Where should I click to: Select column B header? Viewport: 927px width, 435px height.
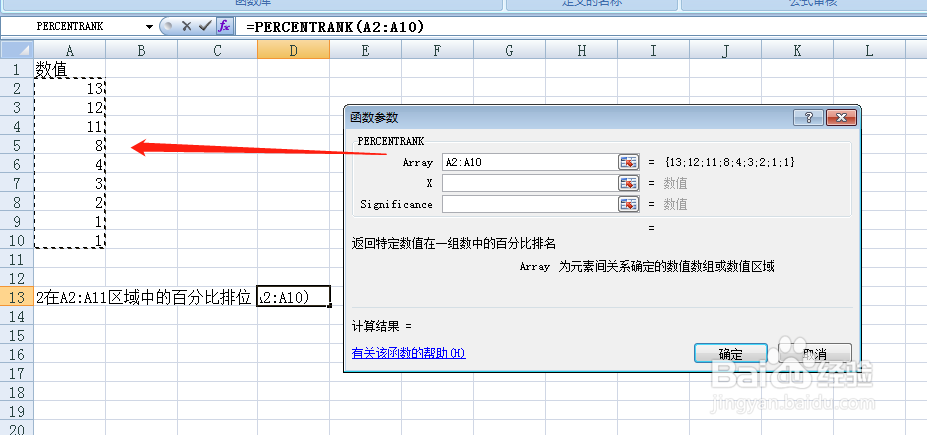click(x=141, y=50)
